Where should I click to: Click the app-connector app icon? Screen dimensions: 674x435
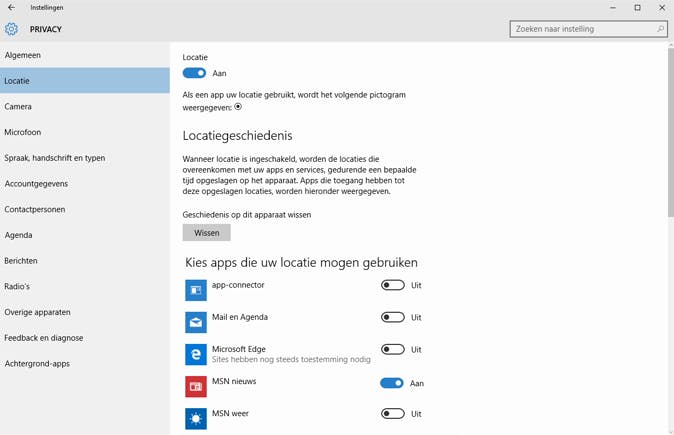[x=196, y=290]
